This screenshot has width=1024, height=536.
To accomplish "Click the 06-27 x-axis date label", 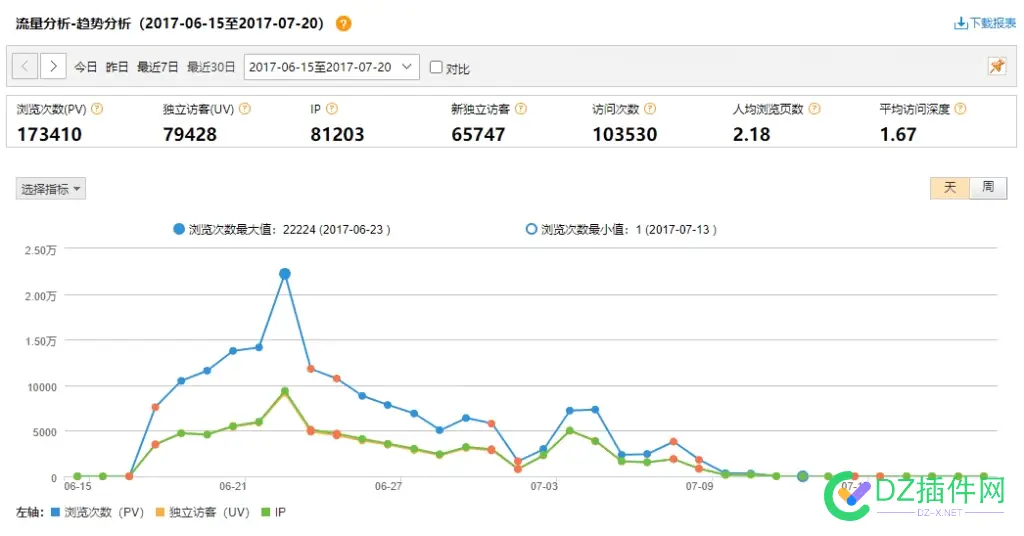I will point(389,486).
